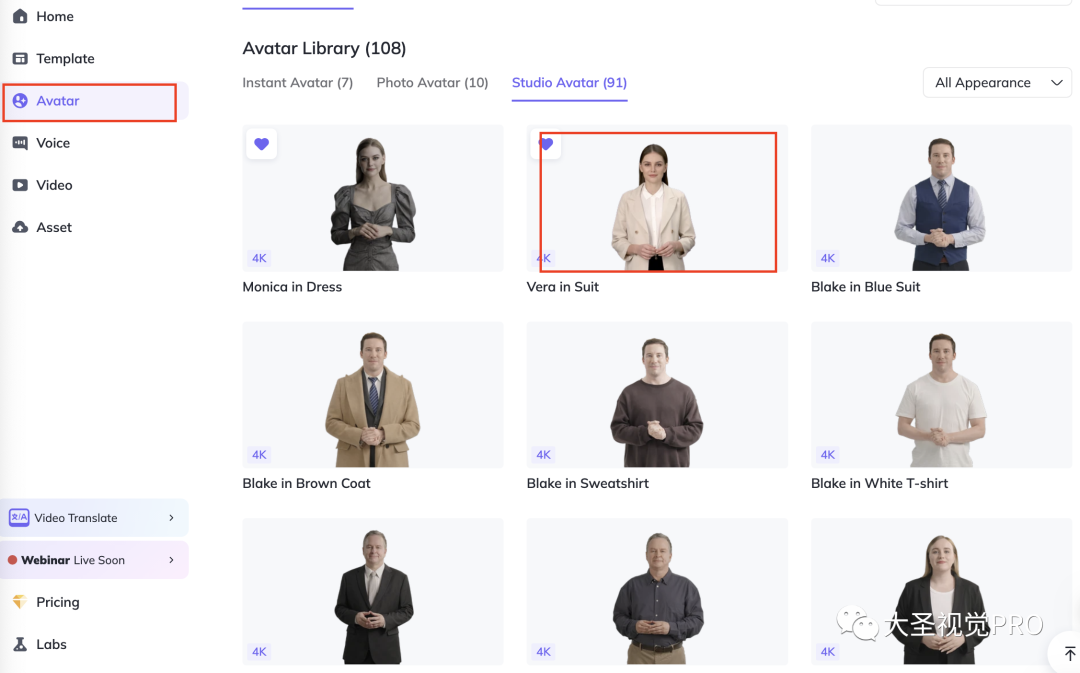
Task: Open the Labs flask icon
Action: pos(20,644)
